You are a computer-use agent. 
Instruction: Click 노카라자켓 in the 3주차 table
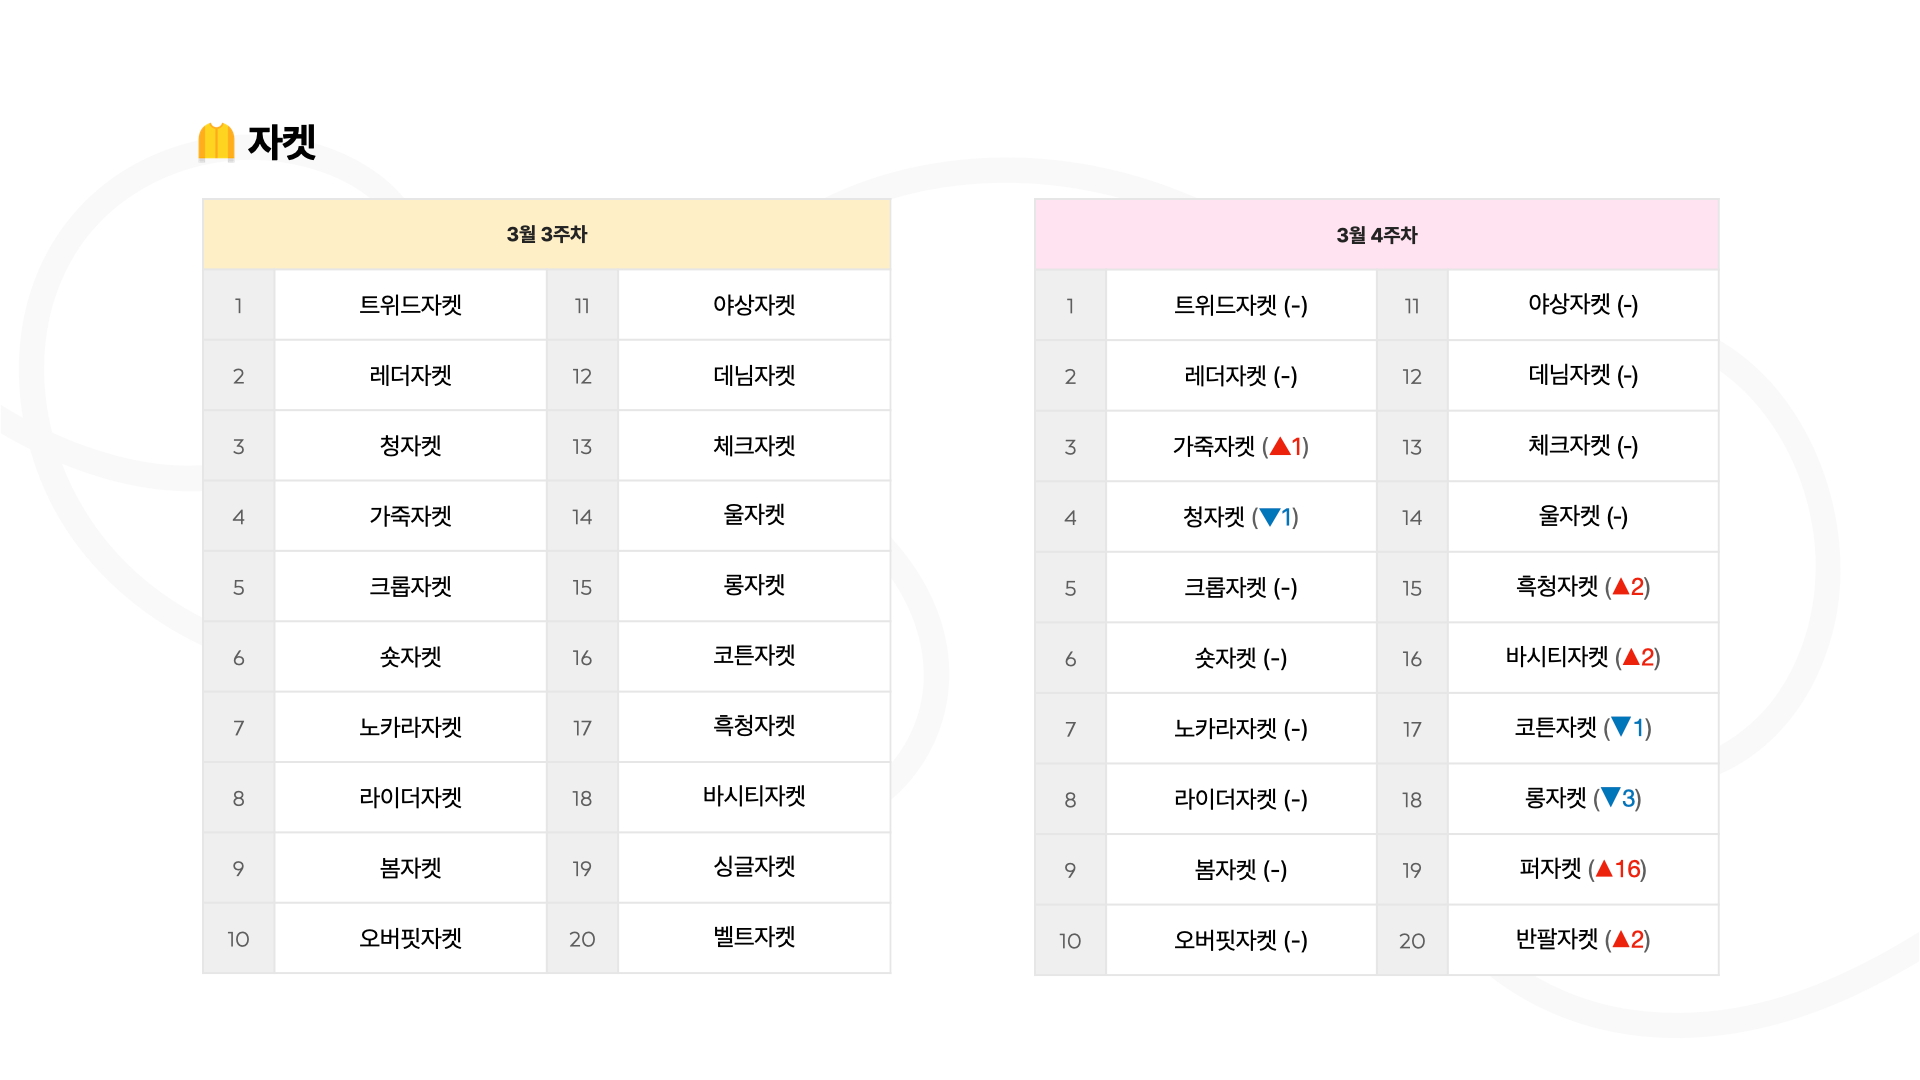411,727
